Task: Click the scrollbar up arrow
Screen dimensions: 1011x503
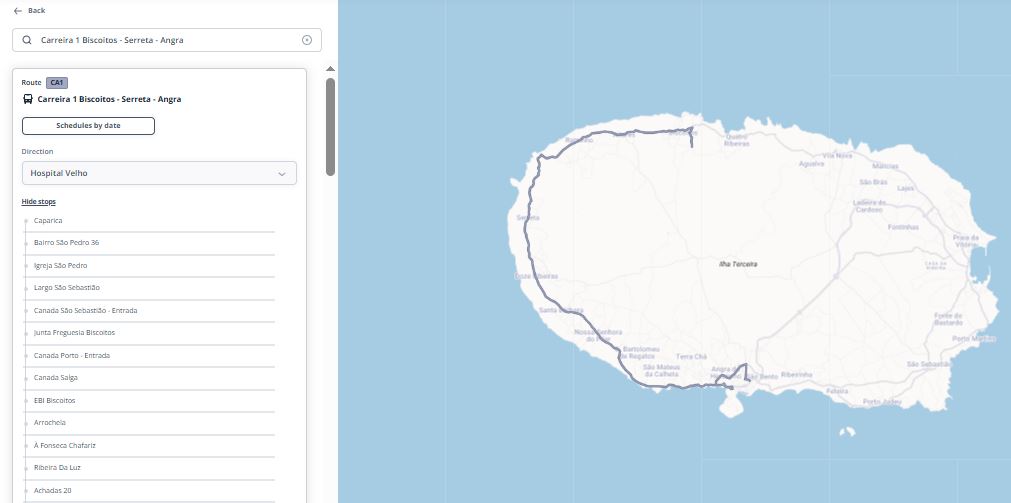Action: [330, 69]
